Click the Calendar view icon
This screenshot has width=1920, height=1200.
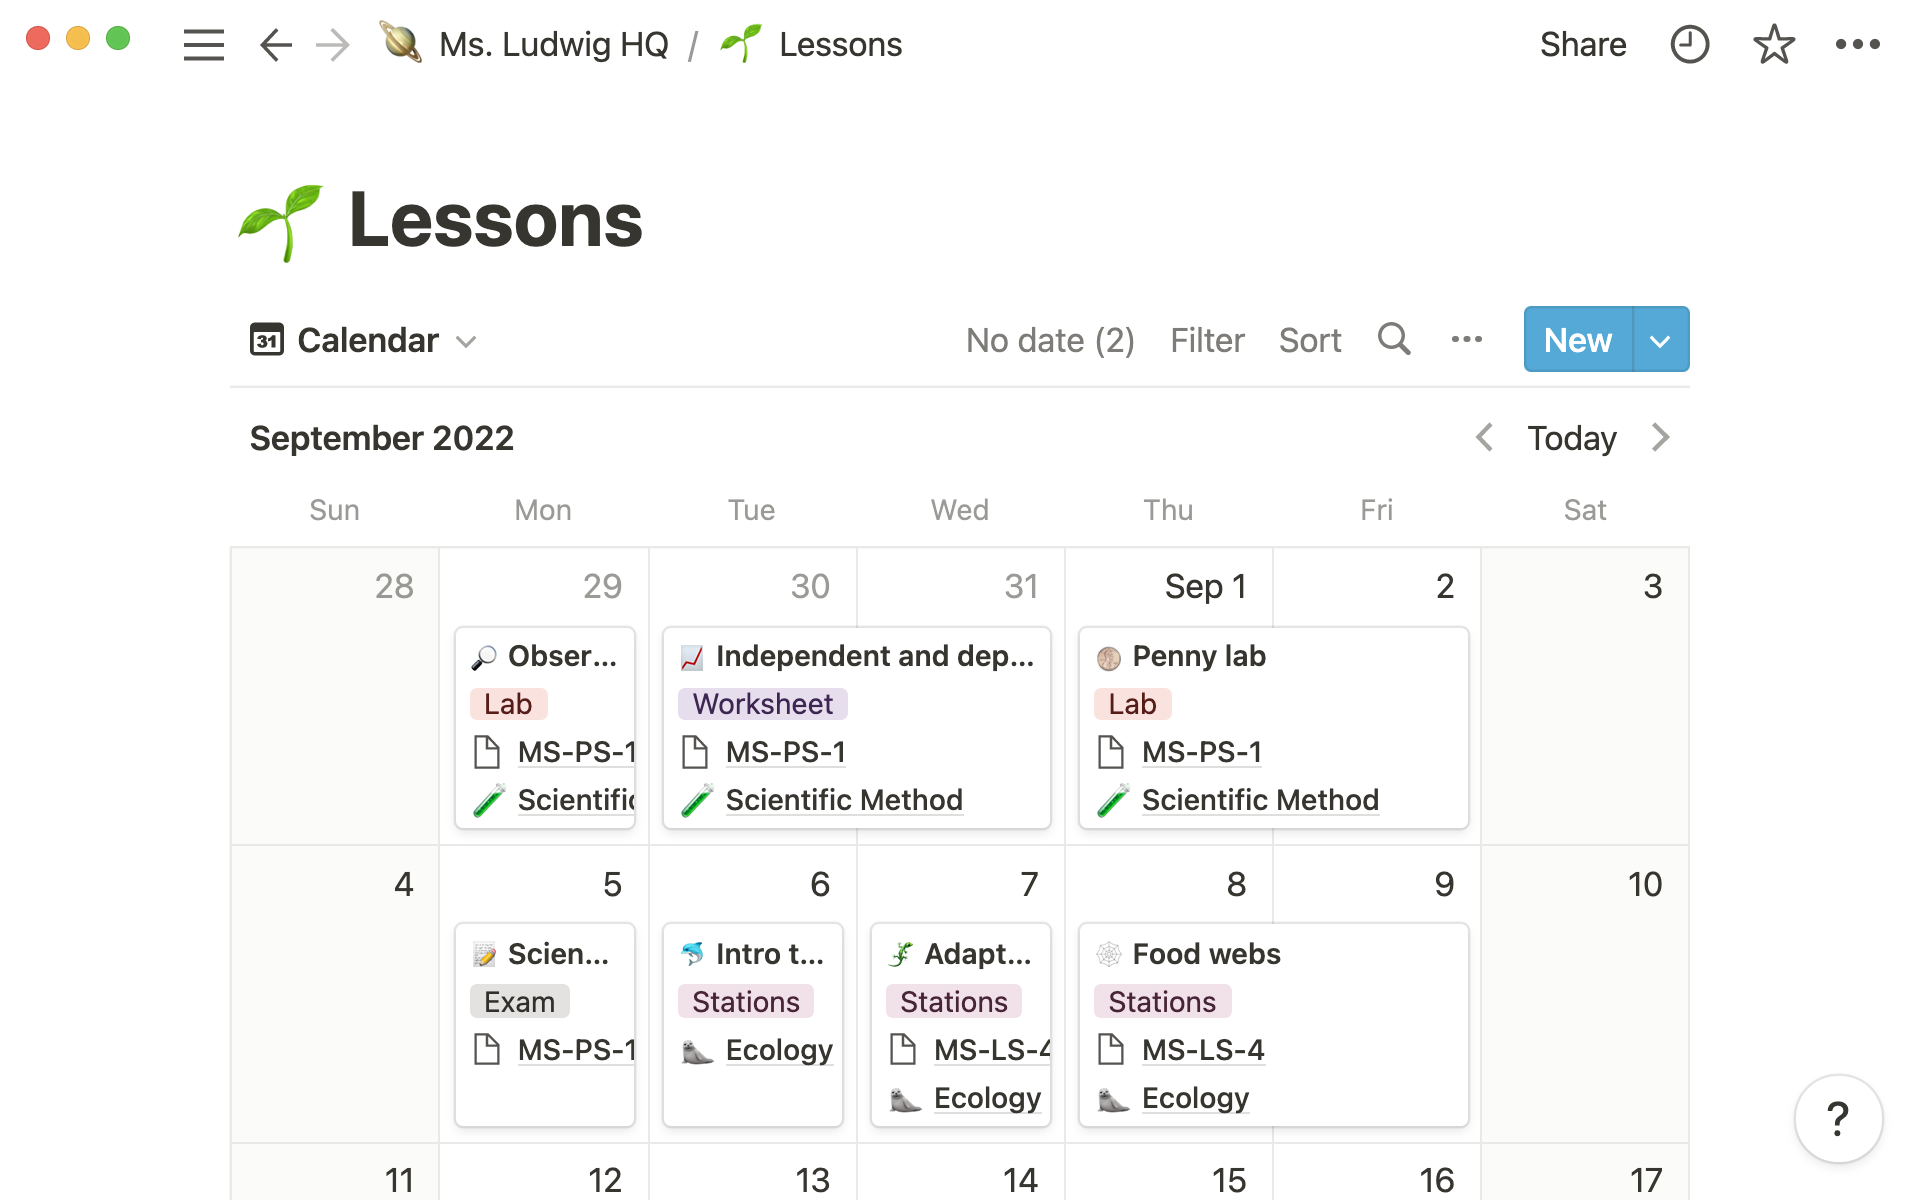coord(265,339)
